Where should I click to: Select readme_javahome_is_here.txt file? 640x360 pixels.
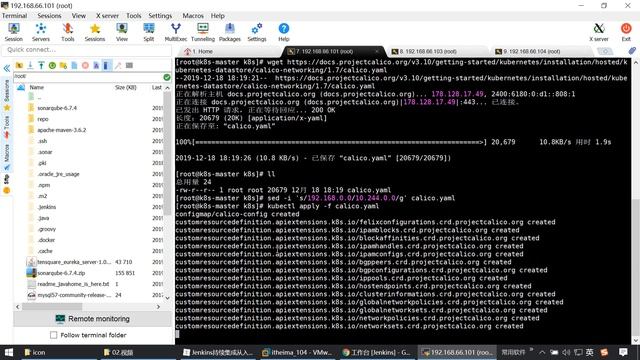pyautogui.click(x=73, y=284)
